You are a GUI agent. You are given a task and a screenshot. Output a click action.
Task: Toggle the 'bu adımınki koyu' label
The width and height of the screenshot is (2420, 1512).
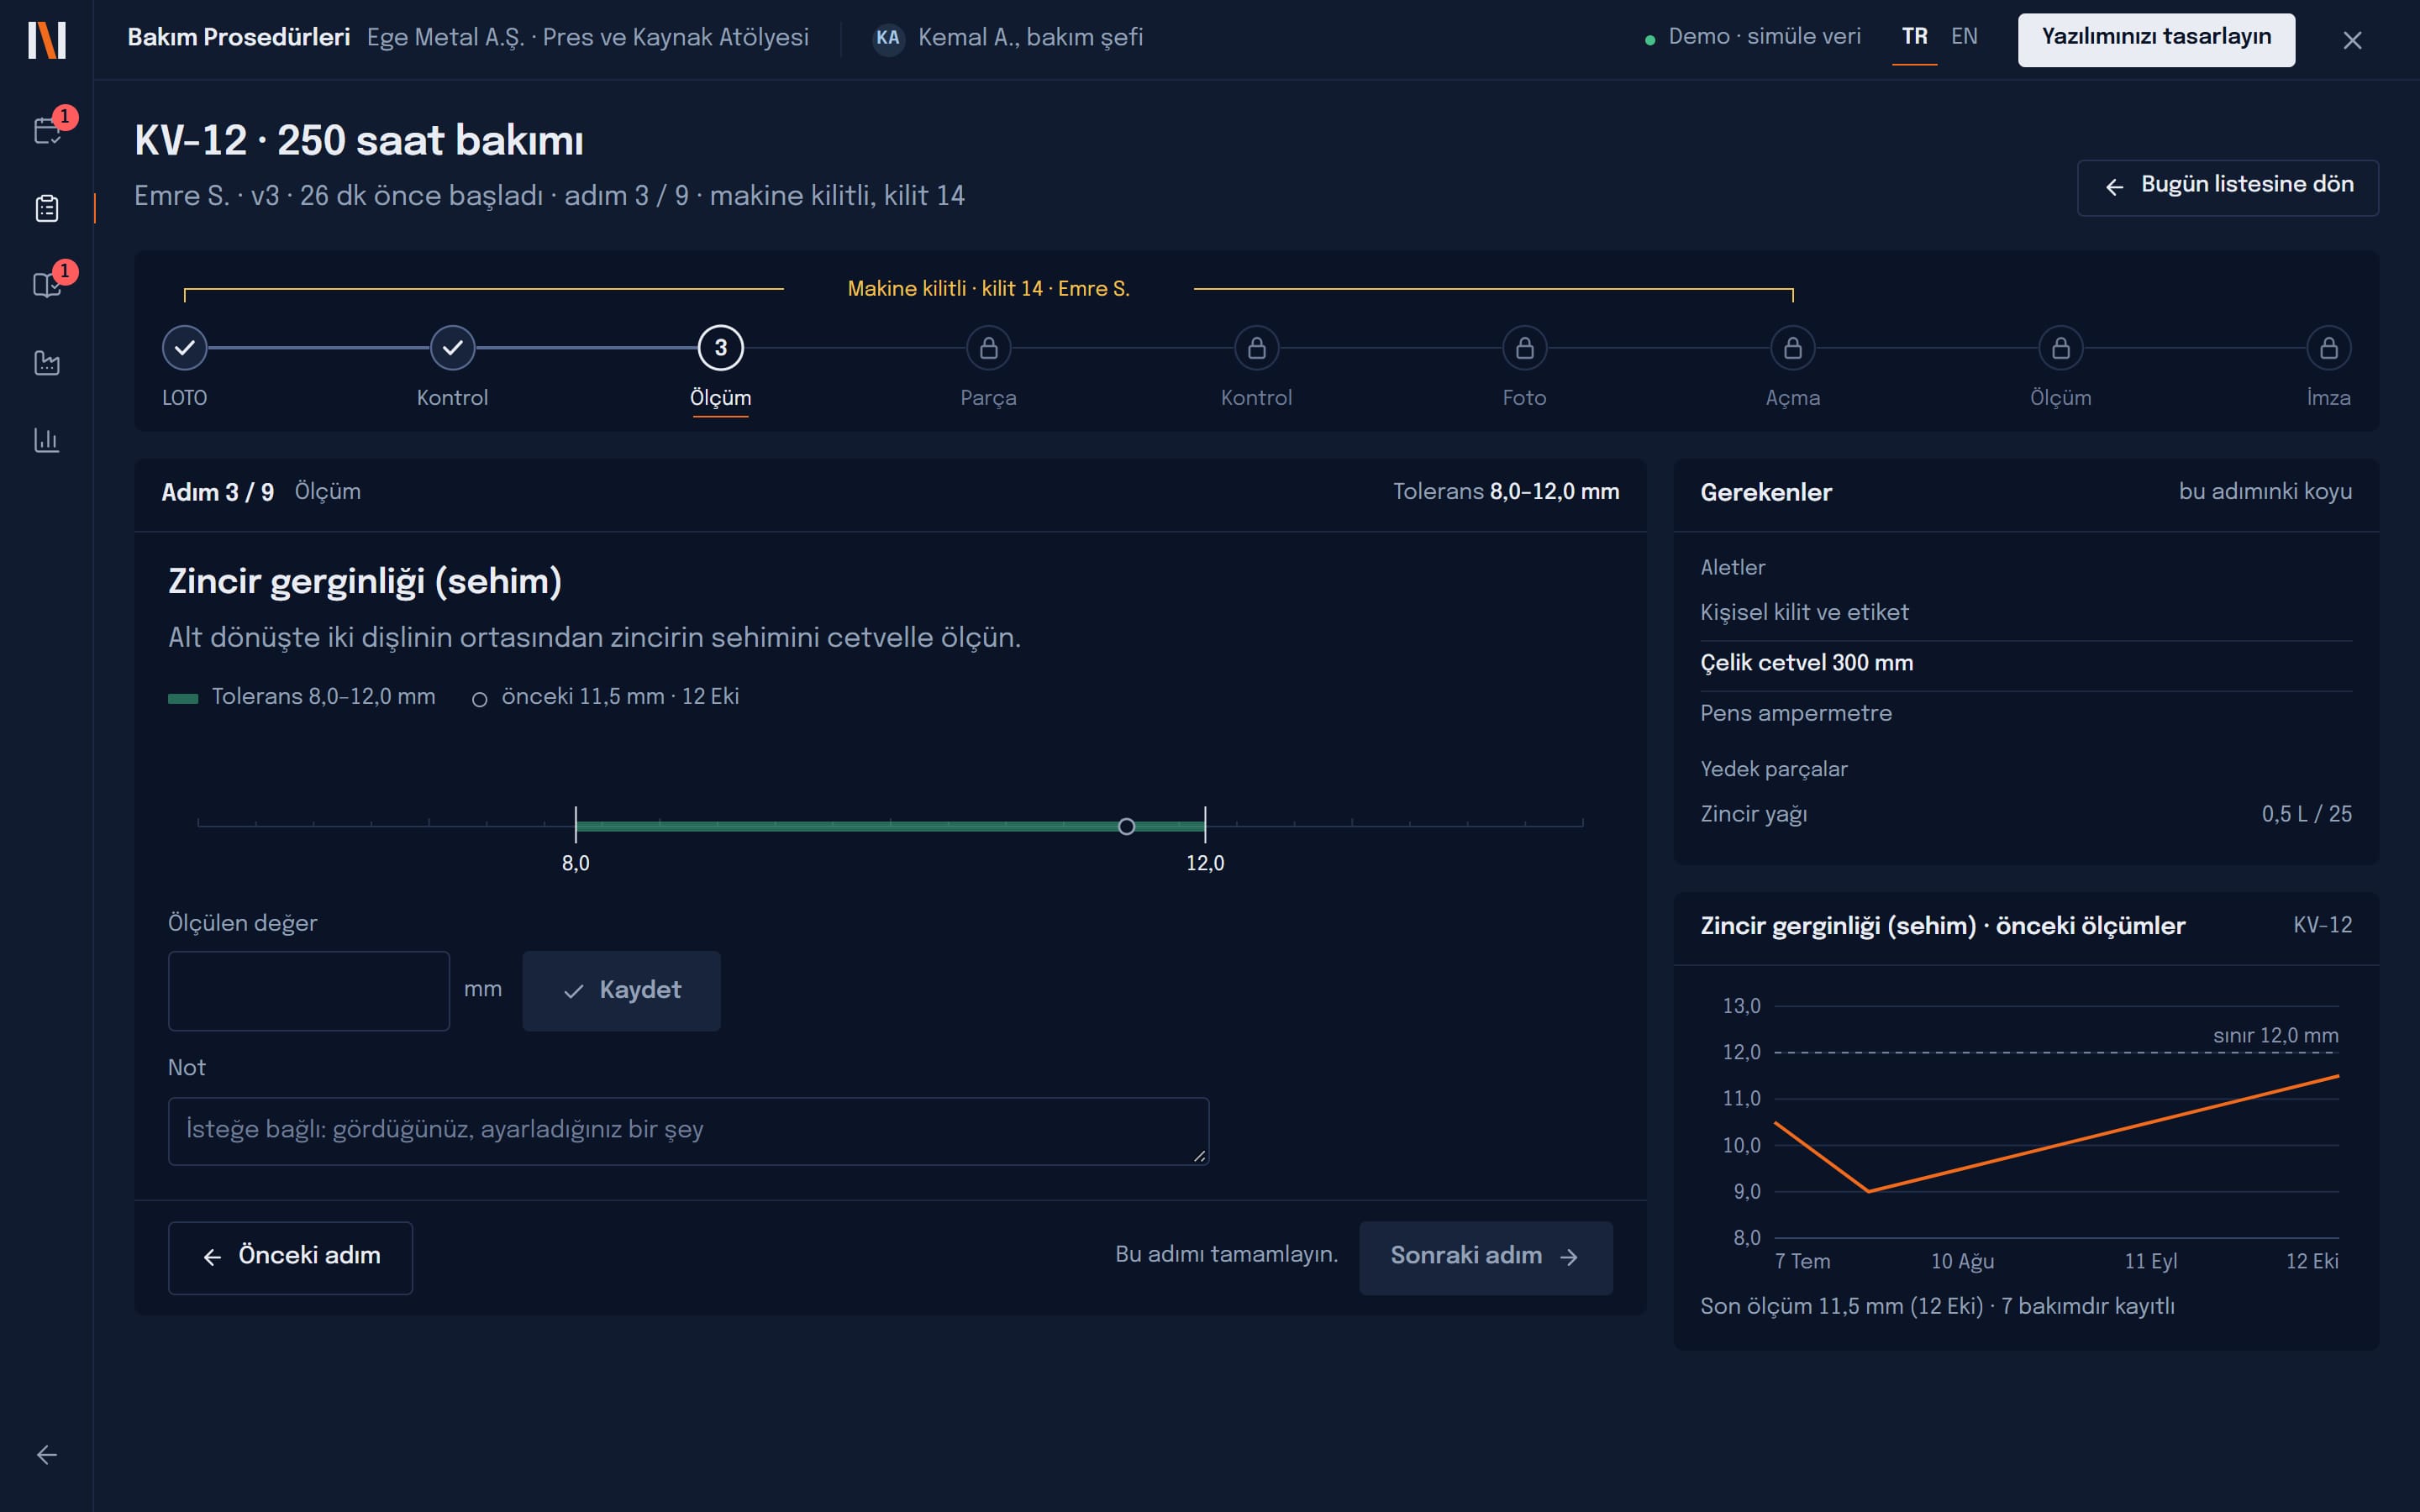pyautogui.click(x=2265, y=491)
